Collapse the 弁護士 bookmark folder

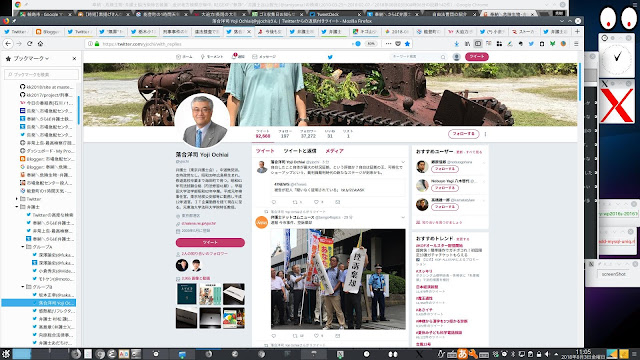(x=17, y=207)
